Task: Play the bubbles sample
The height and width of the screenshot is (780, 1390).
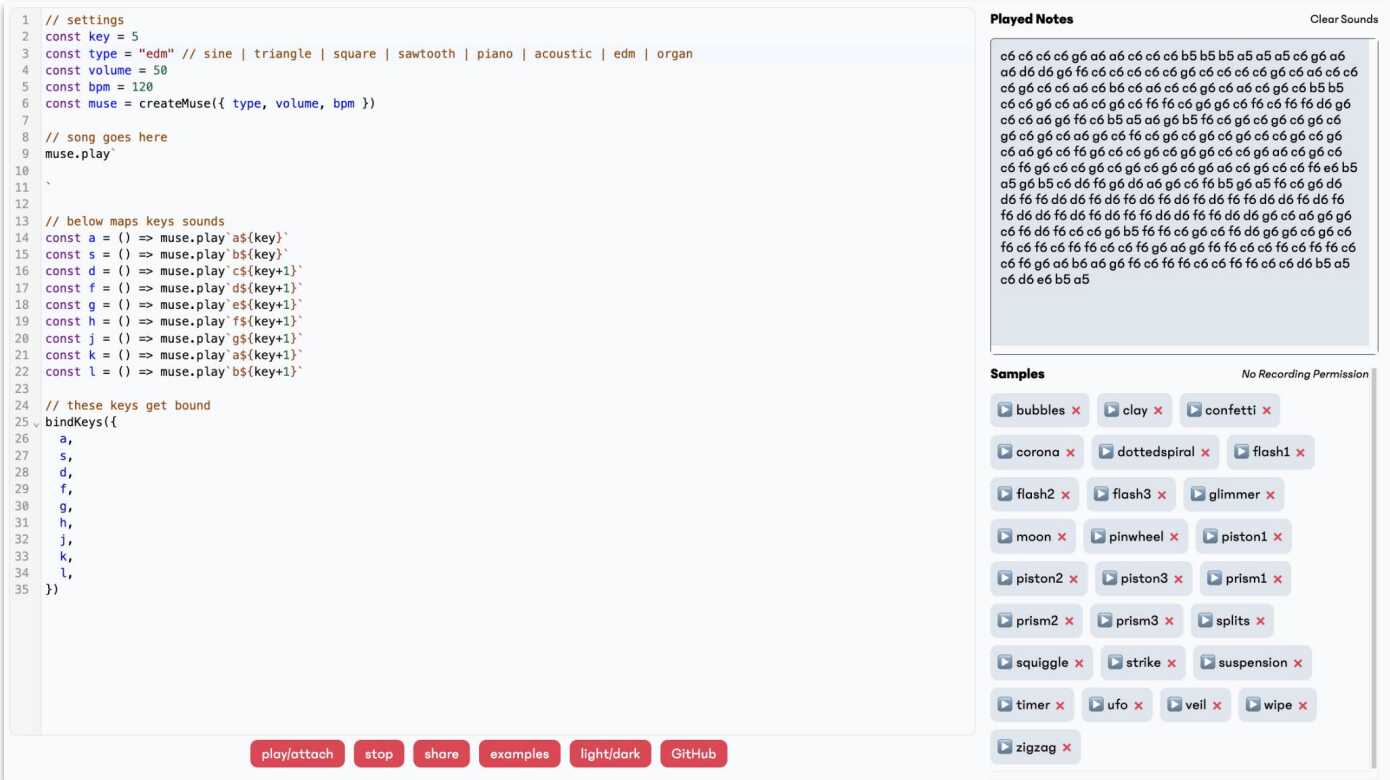Action: pos(1005,410)
